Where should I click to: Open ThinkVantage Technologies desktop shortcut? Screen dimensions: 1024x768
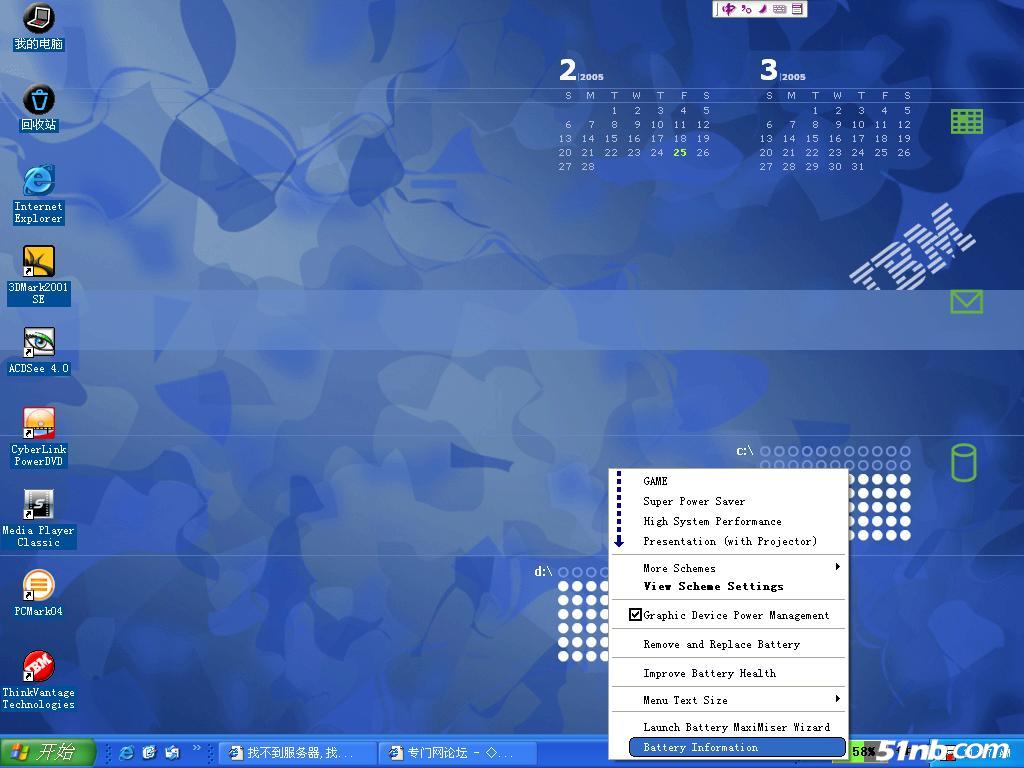click(38, 667)
